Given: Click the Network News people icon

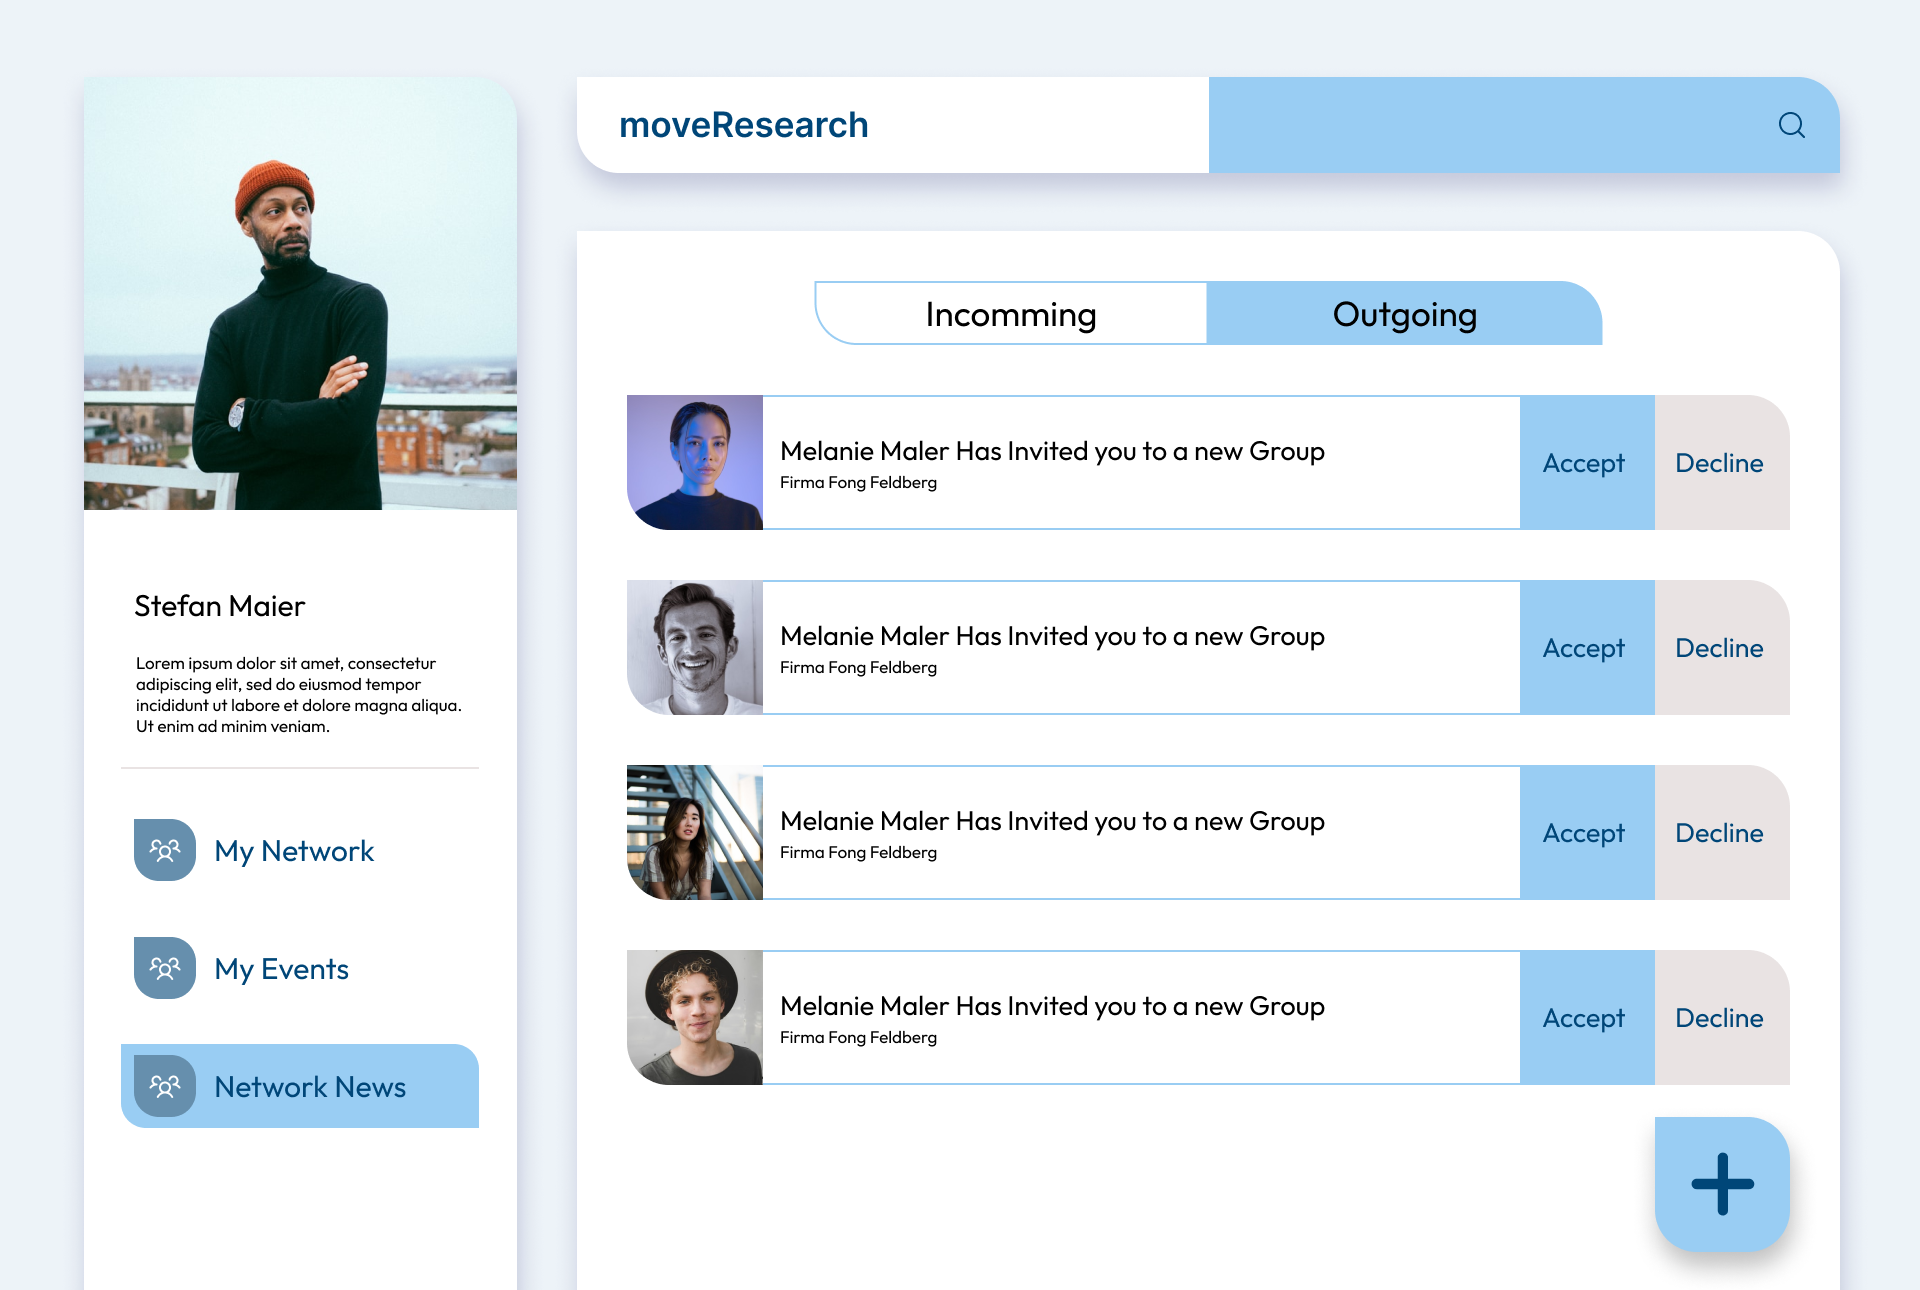Looking at the screenshot, I should pos(165,1086).
